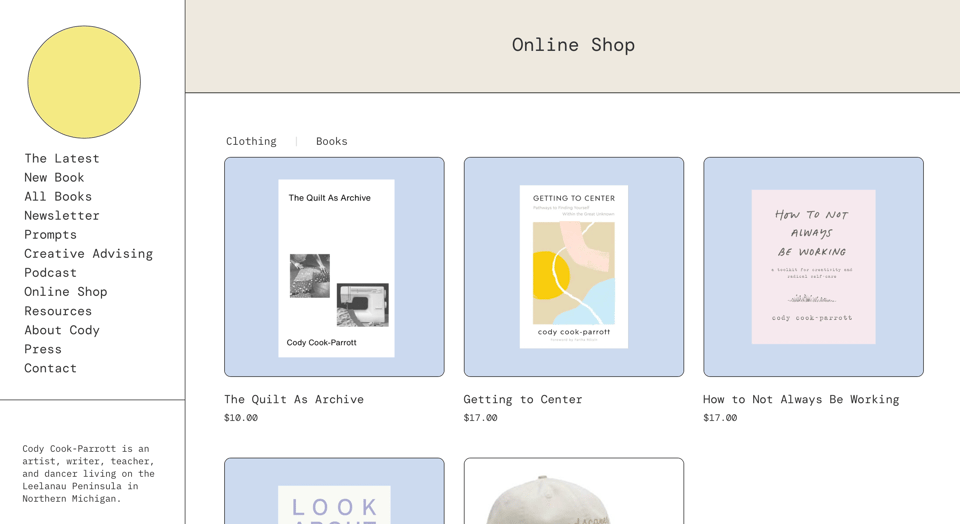Screen dimensions: 960x524
Task: Open Getting to Center book cover
Action: (574, 267)
